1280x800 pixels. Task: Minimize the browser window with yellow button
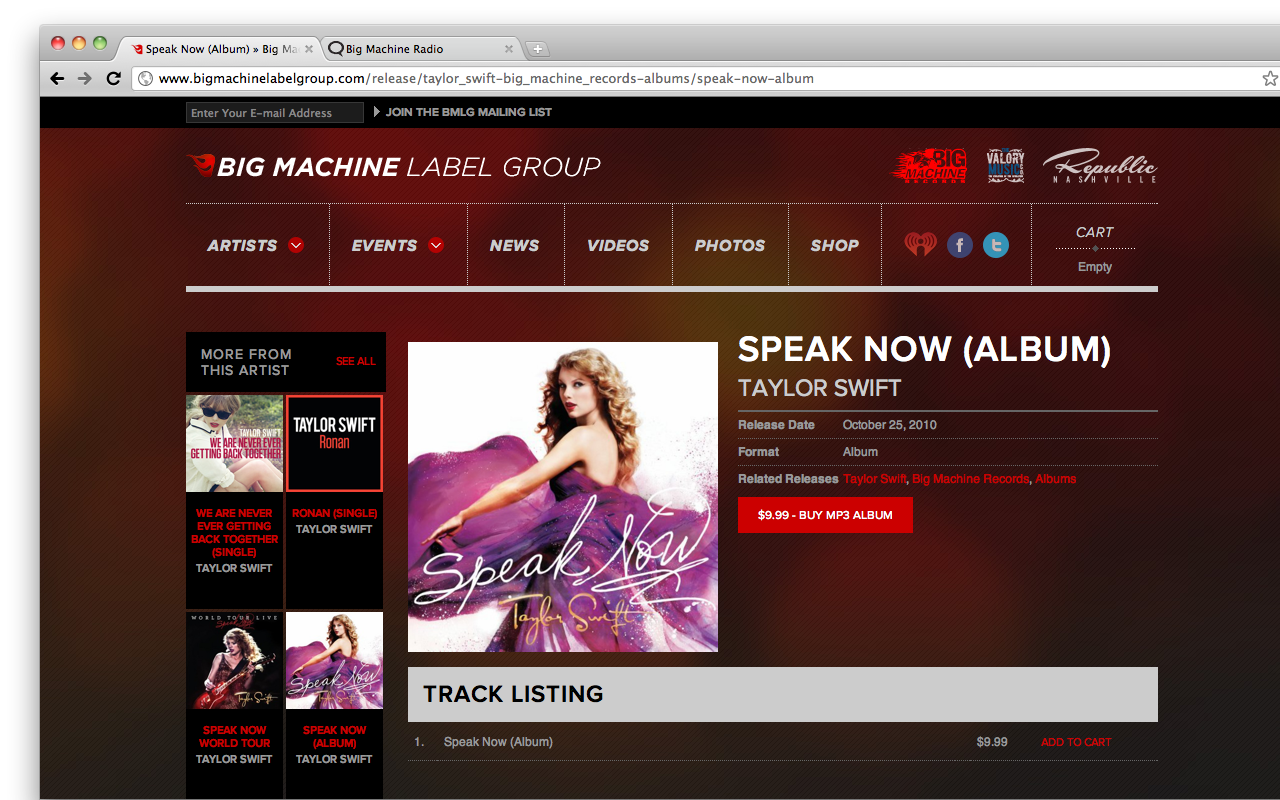click(79, 43)
